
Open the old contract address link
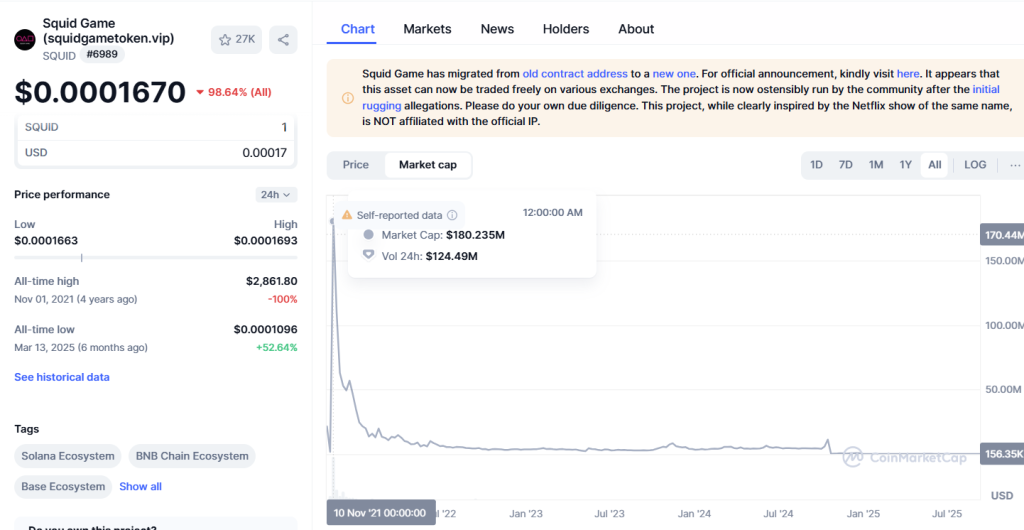point(575,74)
